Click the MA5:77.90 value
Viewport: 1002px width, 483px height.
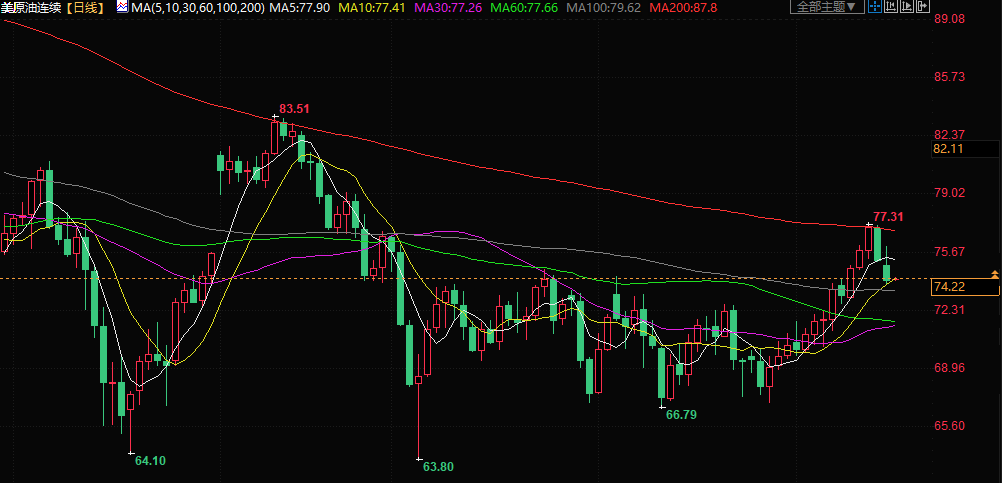point(300,7)
